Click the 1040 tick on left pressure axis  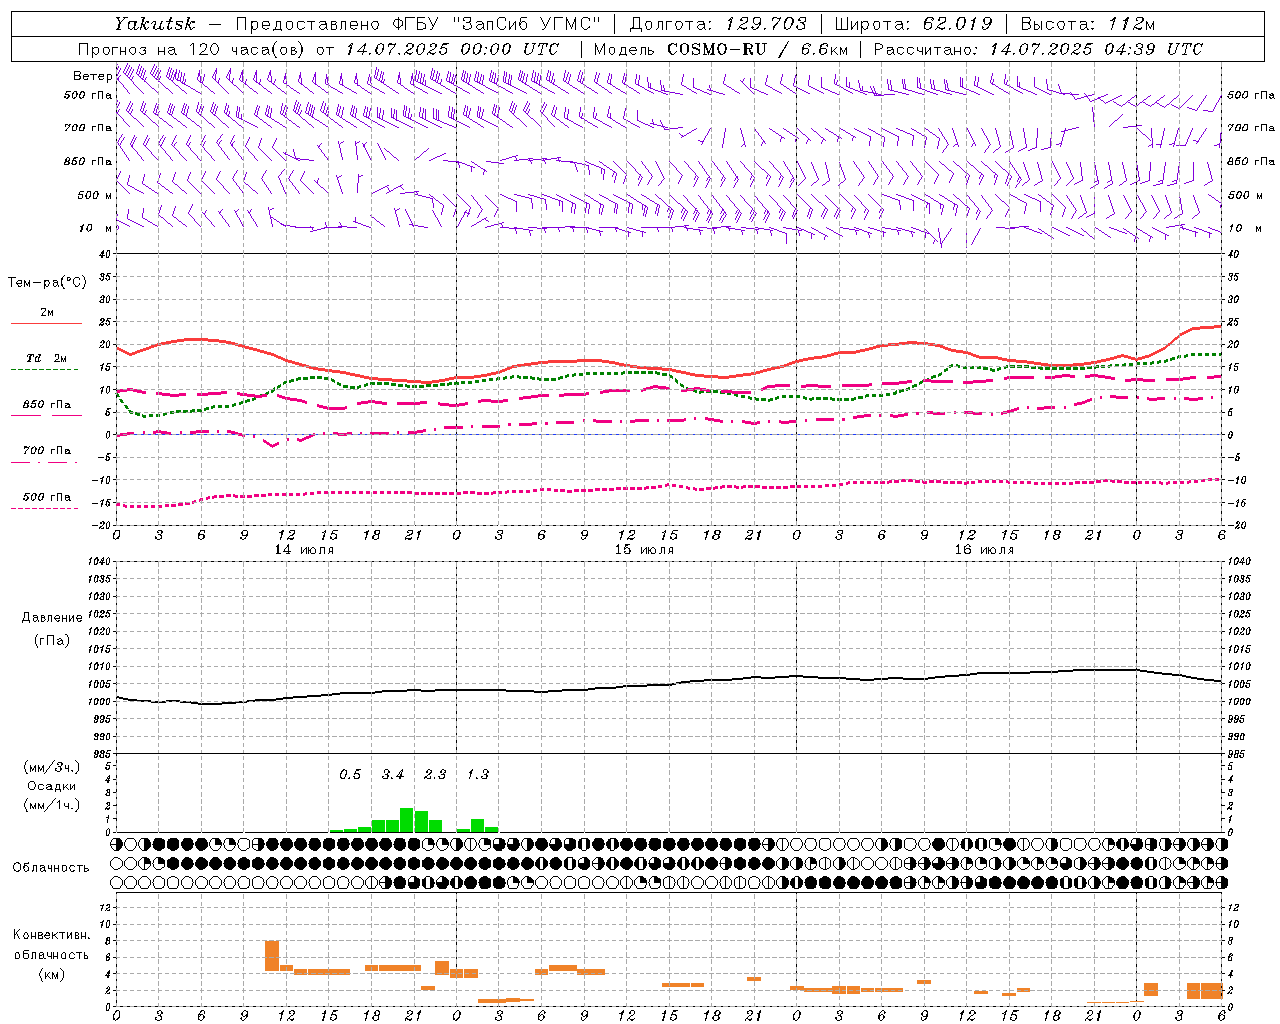[101, 562]
